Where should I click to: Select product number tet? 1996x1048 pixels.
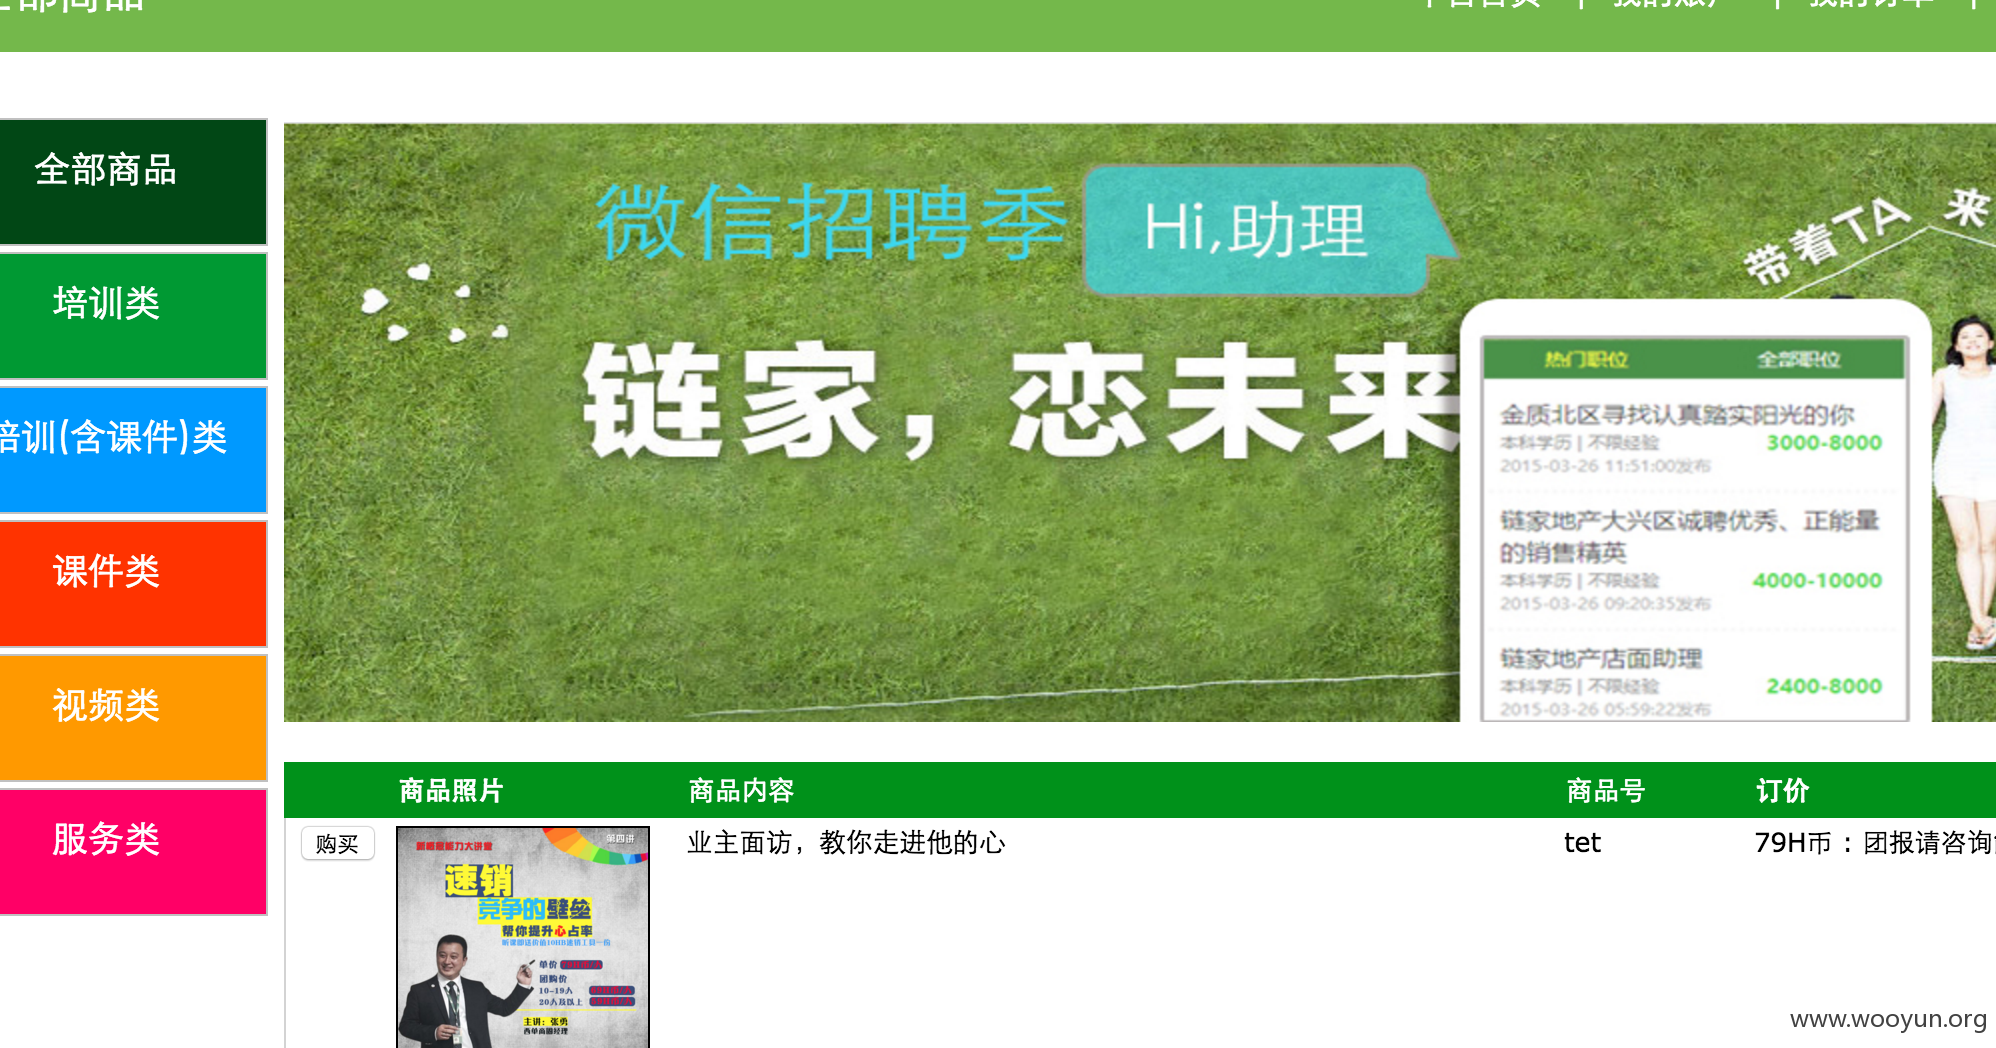click(x=1582, y=843)
